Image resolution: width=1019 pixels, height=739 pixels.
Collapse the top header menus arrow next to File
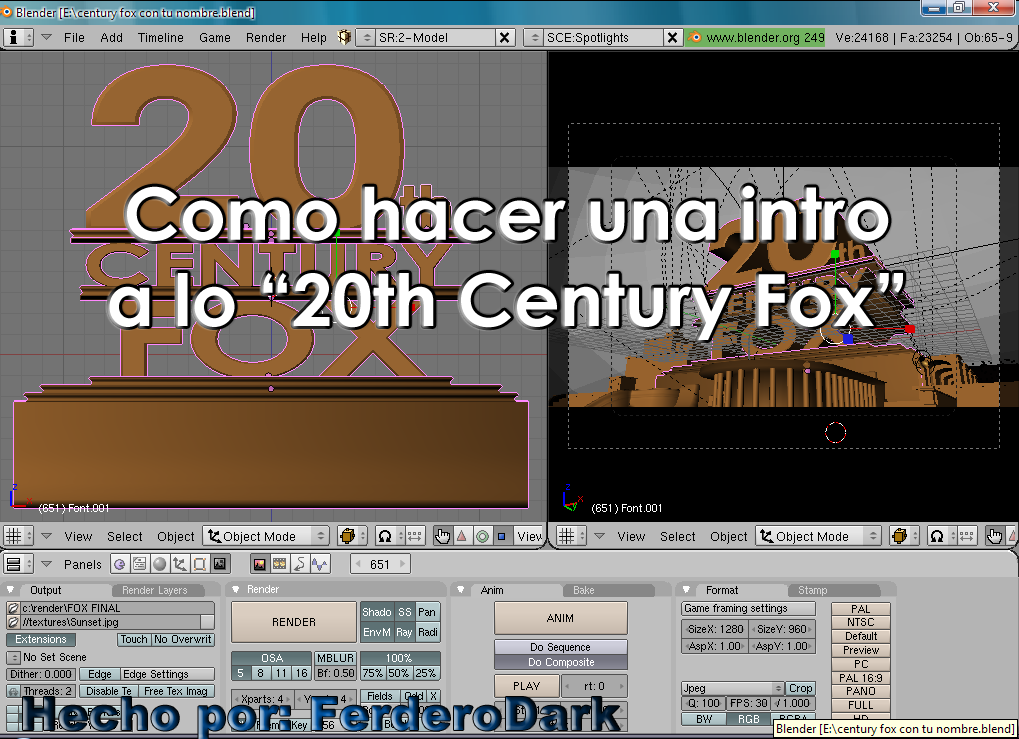pos(47,38)
